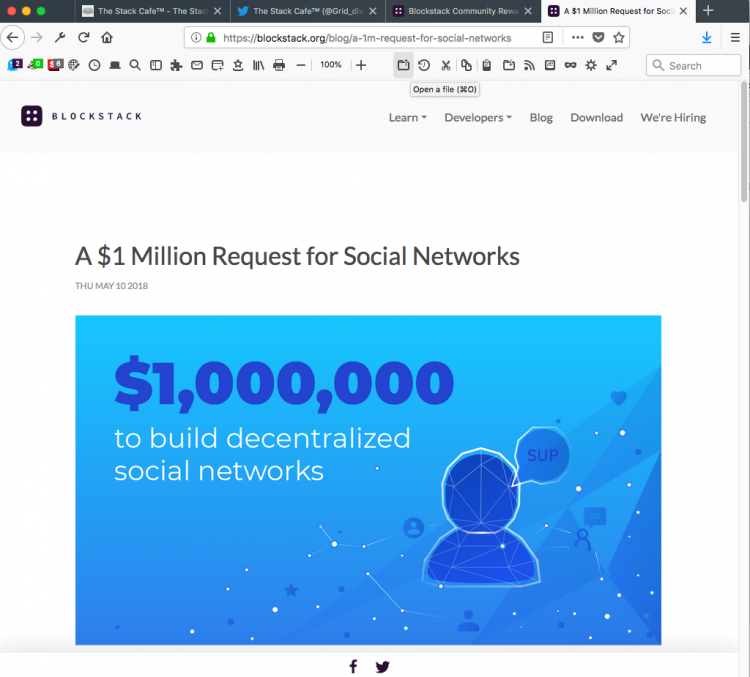The image size is (750, 677).
Task: Click the Cut scissors toolbar icon
Action: tap(446, 65)
